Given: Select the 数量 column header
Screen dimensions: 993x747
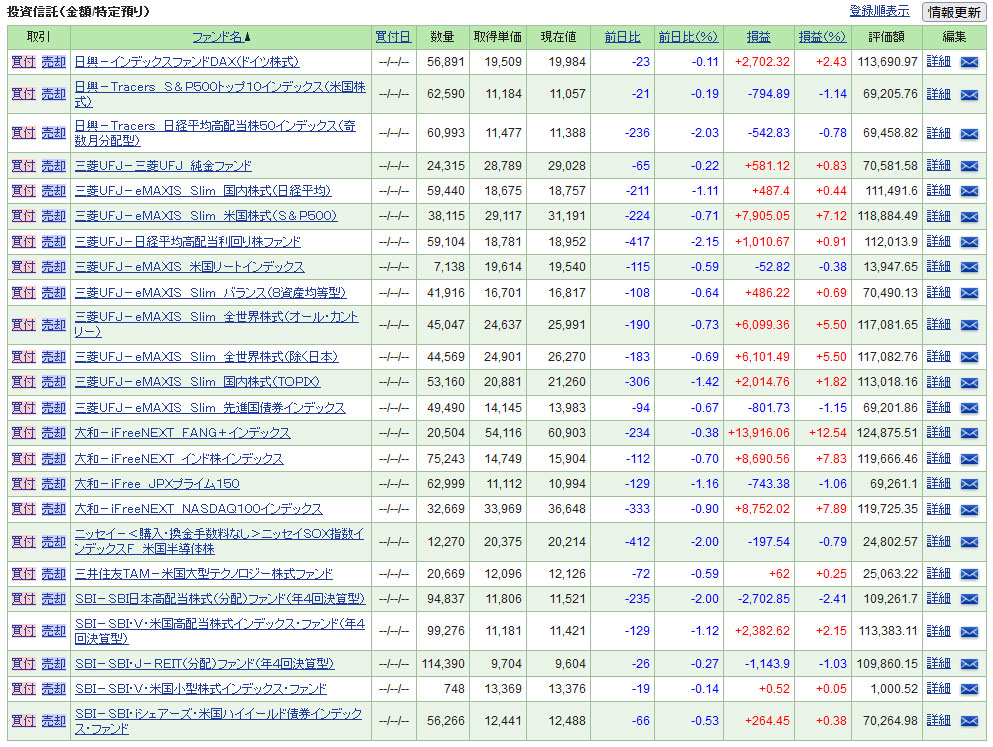Looking at the screenshot, I should coord(442,37).
